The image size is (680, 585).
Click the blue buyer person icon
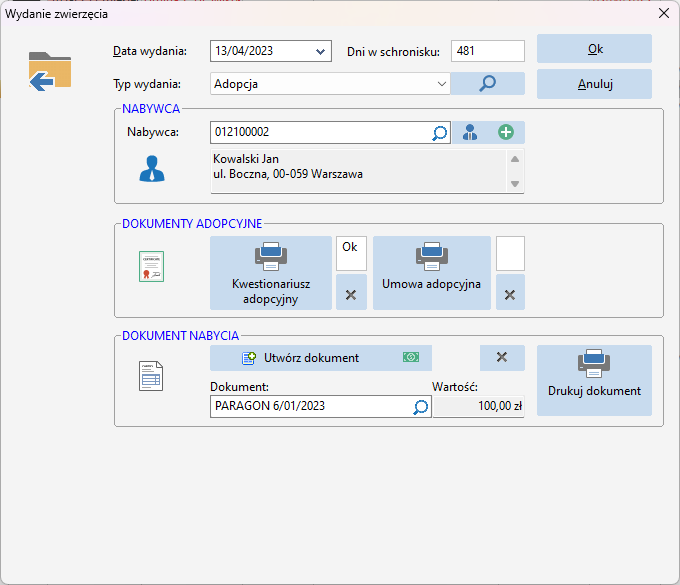click(152, 169)
